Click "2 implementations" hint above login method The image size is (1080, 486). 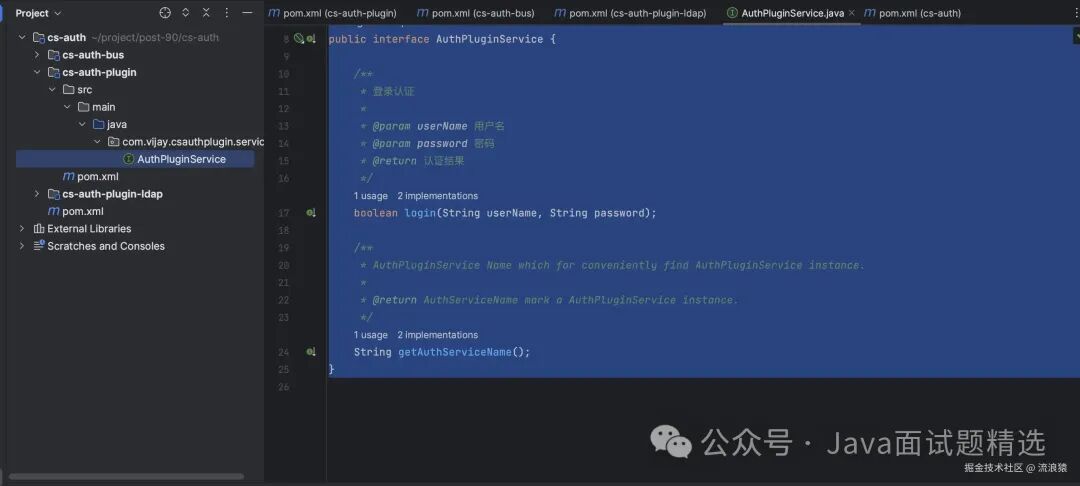pos(437,196)
